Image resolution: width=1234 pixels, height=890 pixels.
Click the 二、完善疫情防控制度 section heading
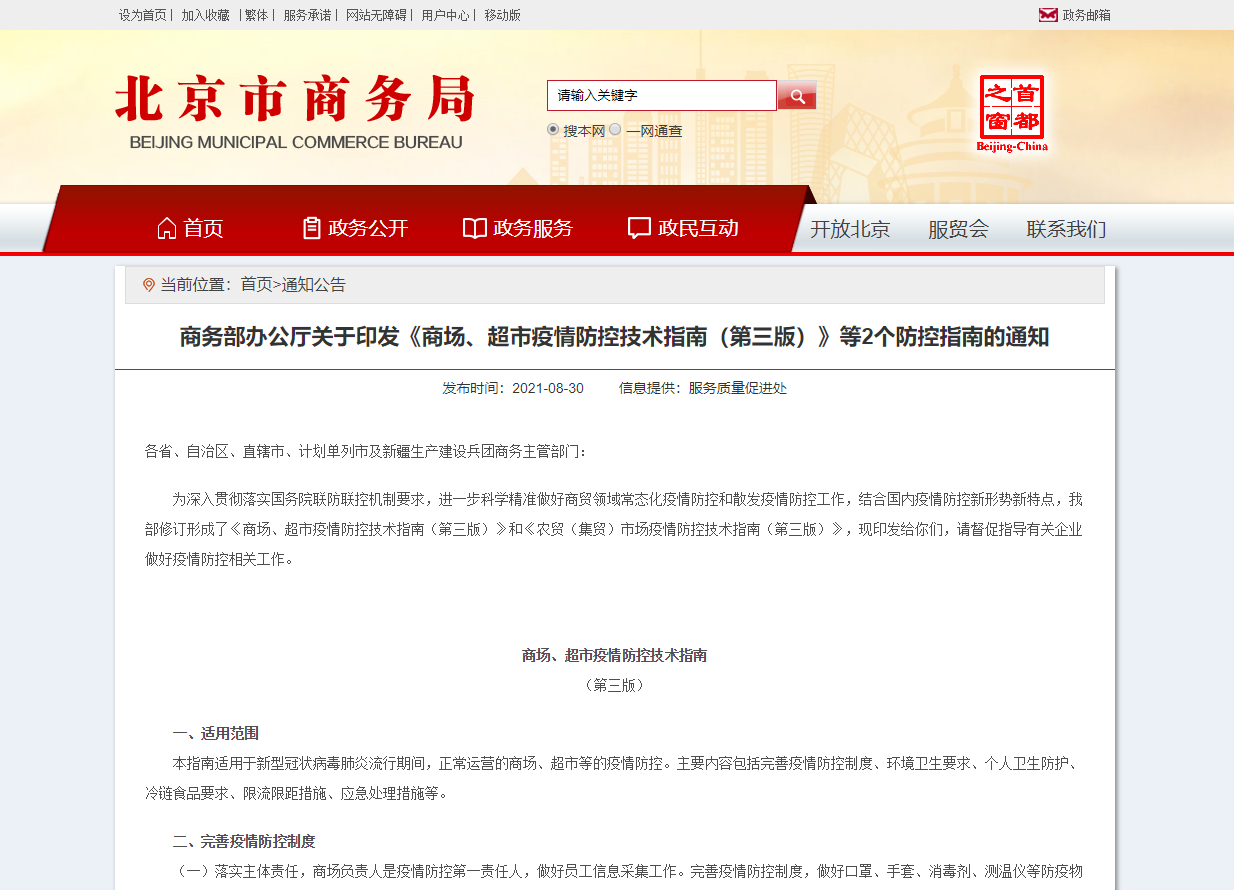click(x=244, y=841)
